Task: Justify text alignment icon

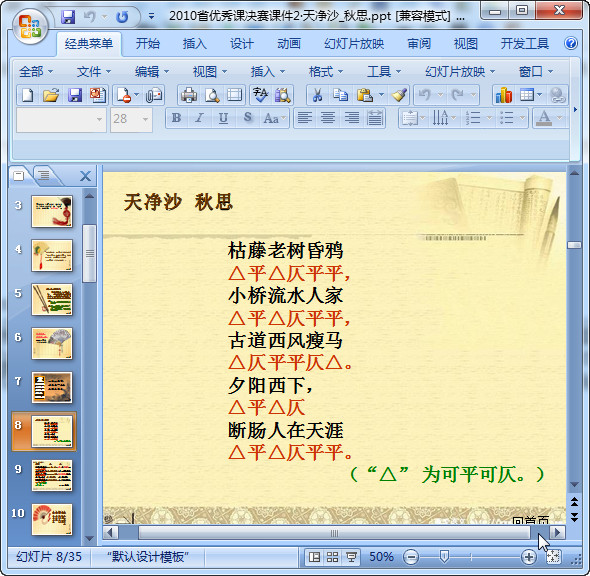Action: 375,118
